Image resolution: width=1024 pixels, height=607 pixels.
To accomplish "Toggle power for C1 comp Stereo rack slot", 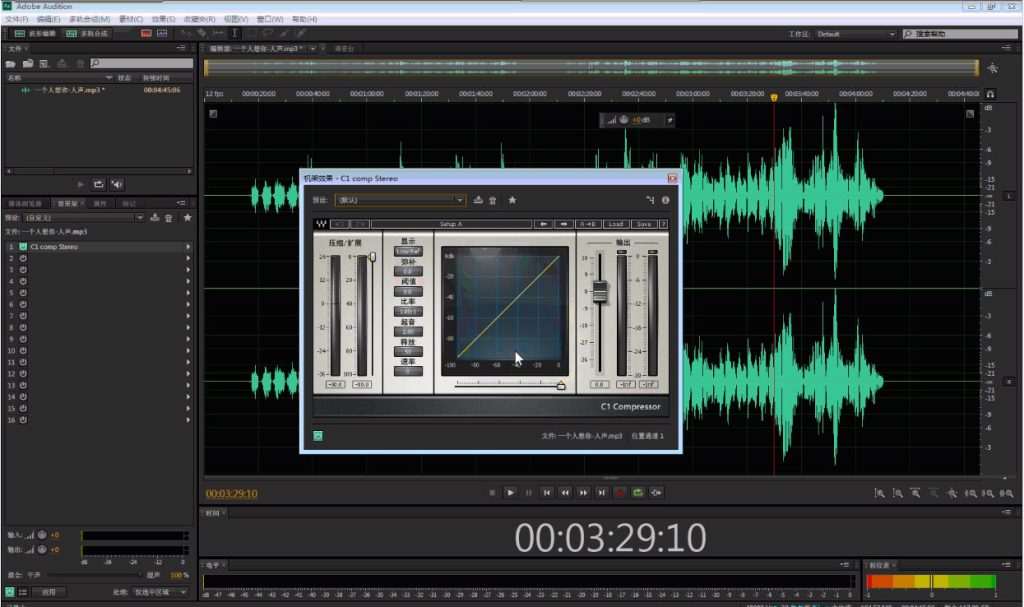I will (x=23, y=246).
